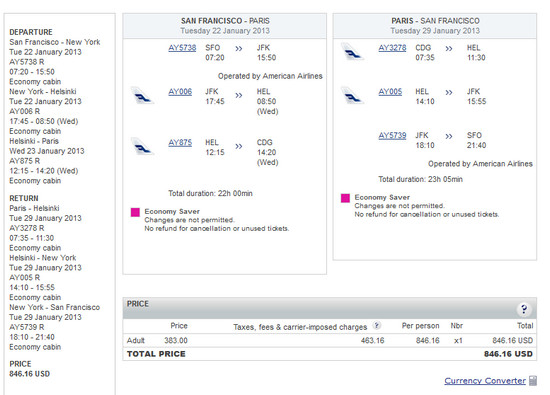The height and width of the screenshot is (395, 550).
Task: Open flight AY005 details link
Action: (390, 92)
